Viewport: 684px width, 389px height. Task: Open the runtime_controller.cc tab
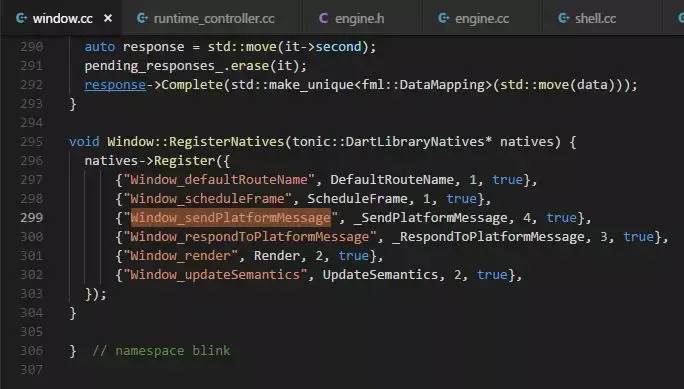[x=212, y=18]
